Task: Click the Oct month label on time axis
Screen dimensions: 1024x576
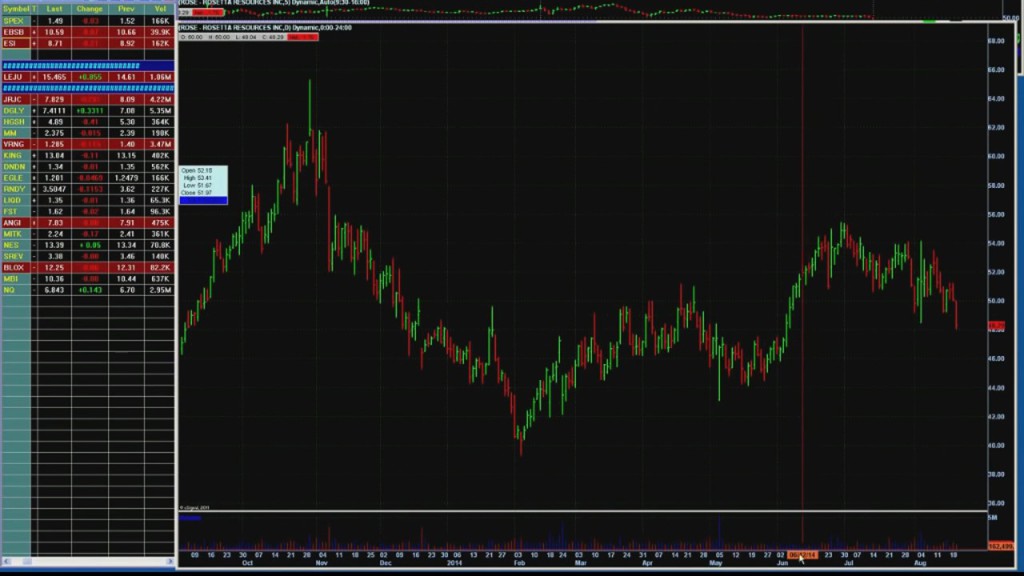Action: click(247, 563)
